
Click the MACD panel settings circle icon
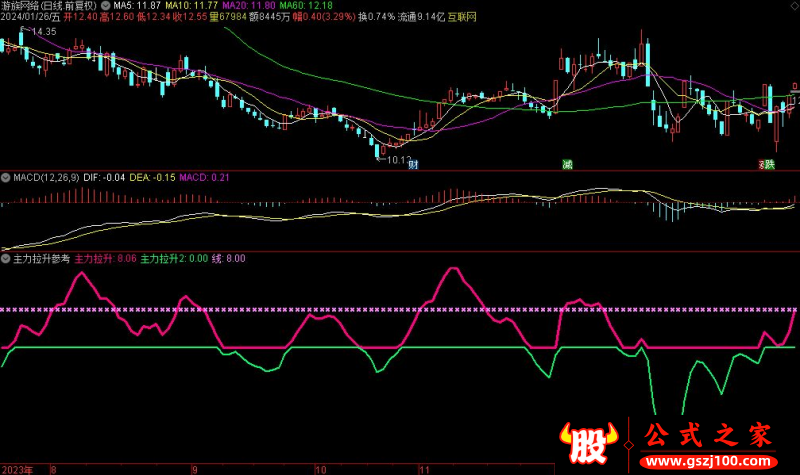(6, 177)
